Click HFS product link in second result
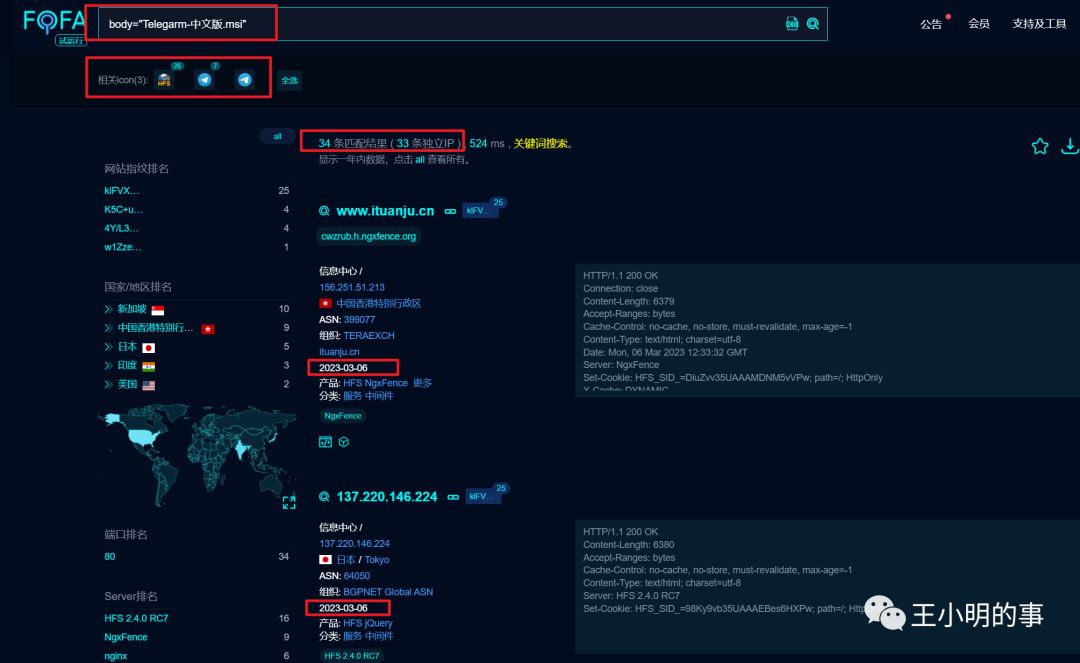The height and width of the screenshot is (663, 1080). coord(353,623)
